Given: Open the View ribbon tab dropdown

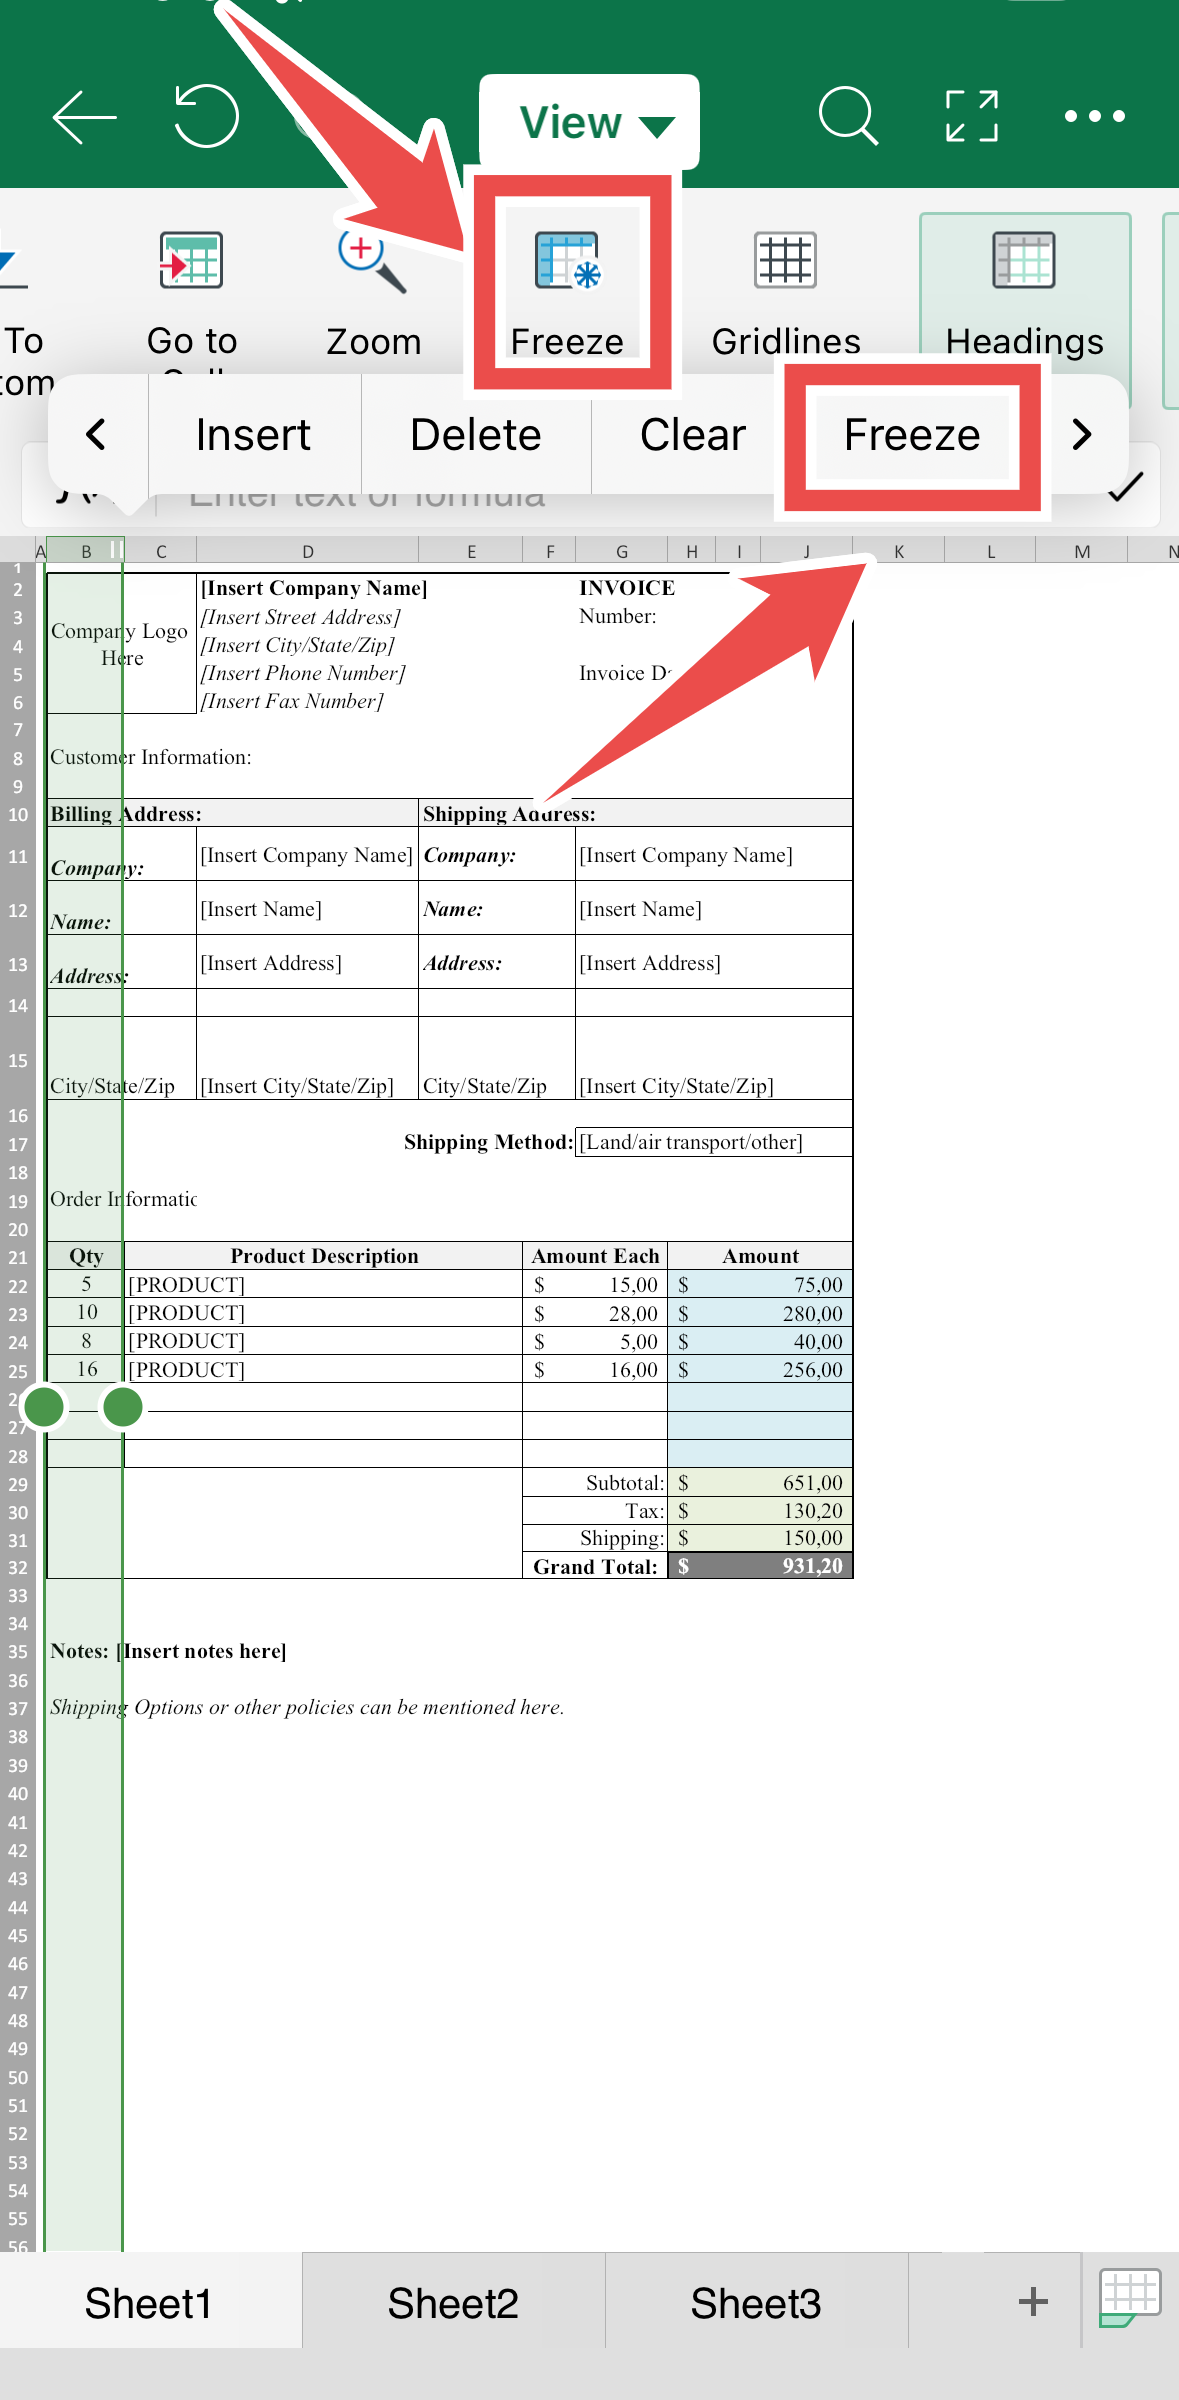Looking at the screenshot, I should click(x=590, y=122).
